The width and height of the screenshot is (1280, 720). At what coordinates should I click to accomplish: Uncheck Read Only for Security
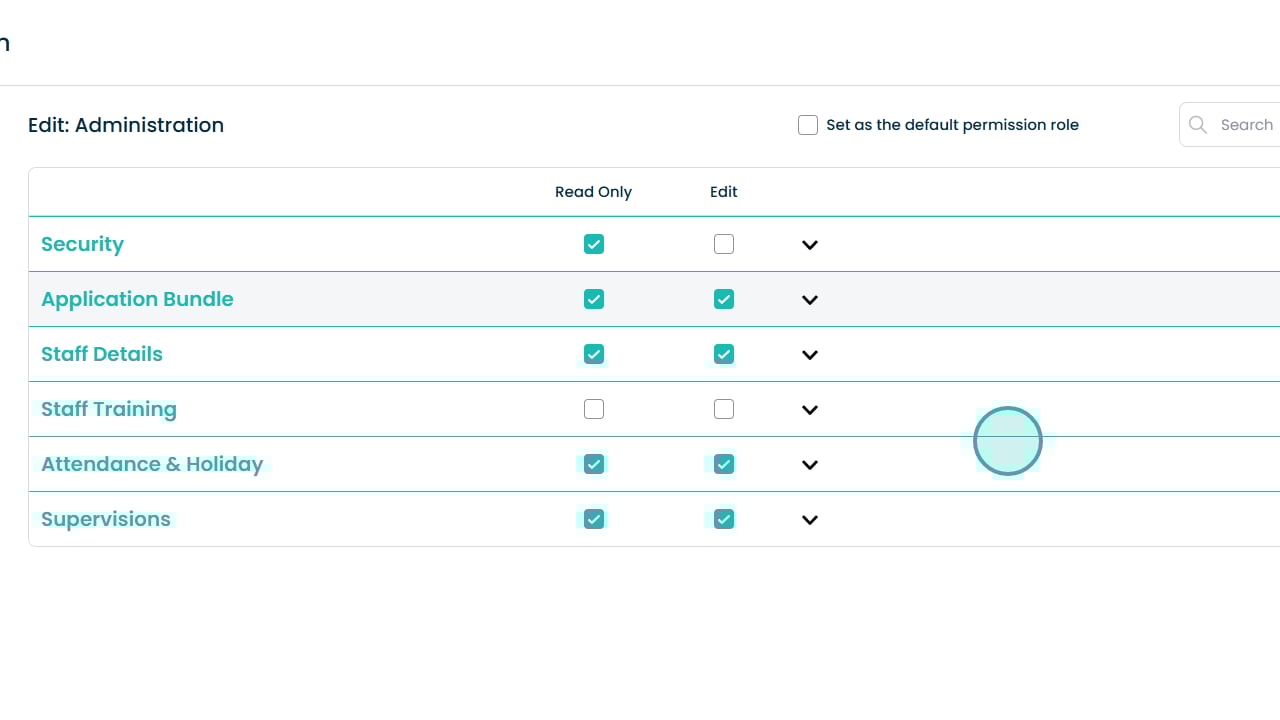(594, 244)
